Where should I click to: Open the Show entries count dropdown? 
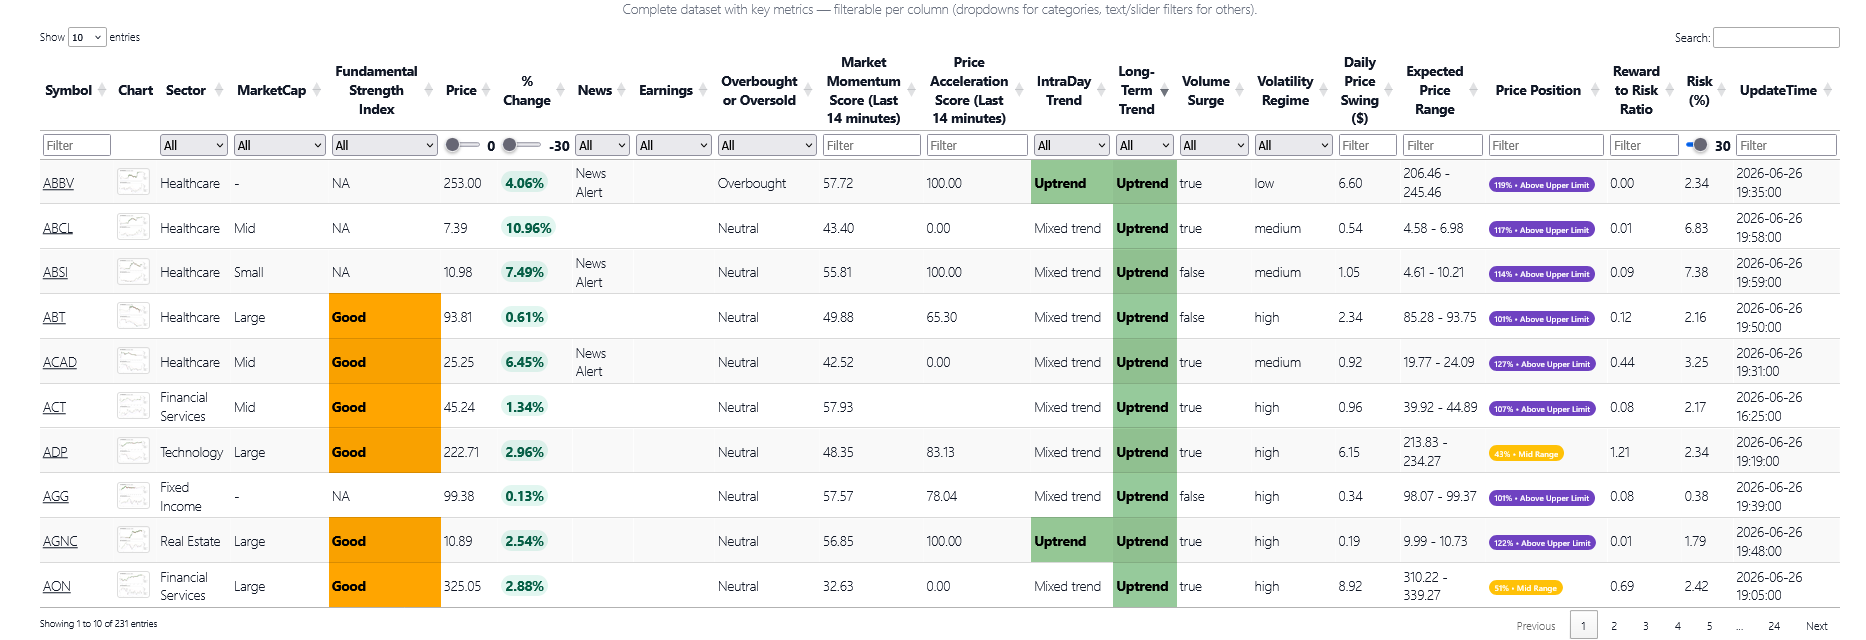(87, 37)
